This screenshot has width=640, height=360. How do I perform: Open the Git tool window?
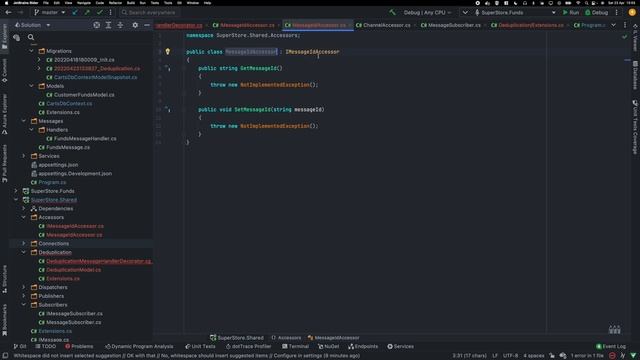20,347
